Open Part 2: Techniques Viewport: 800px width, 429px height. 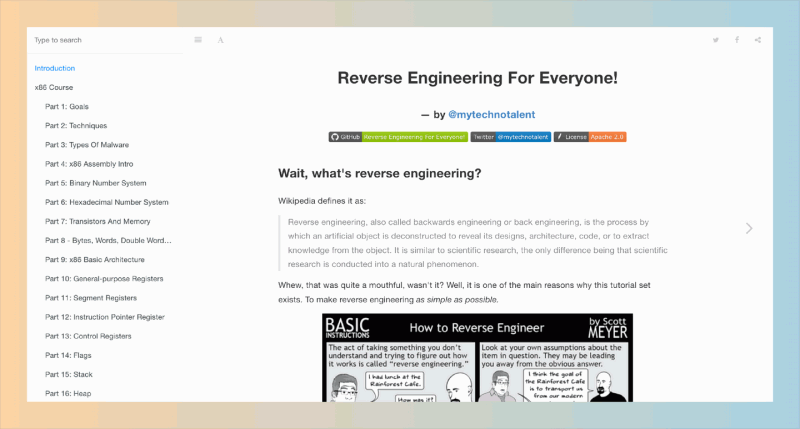pyautogui.click(x=76, y=125)
